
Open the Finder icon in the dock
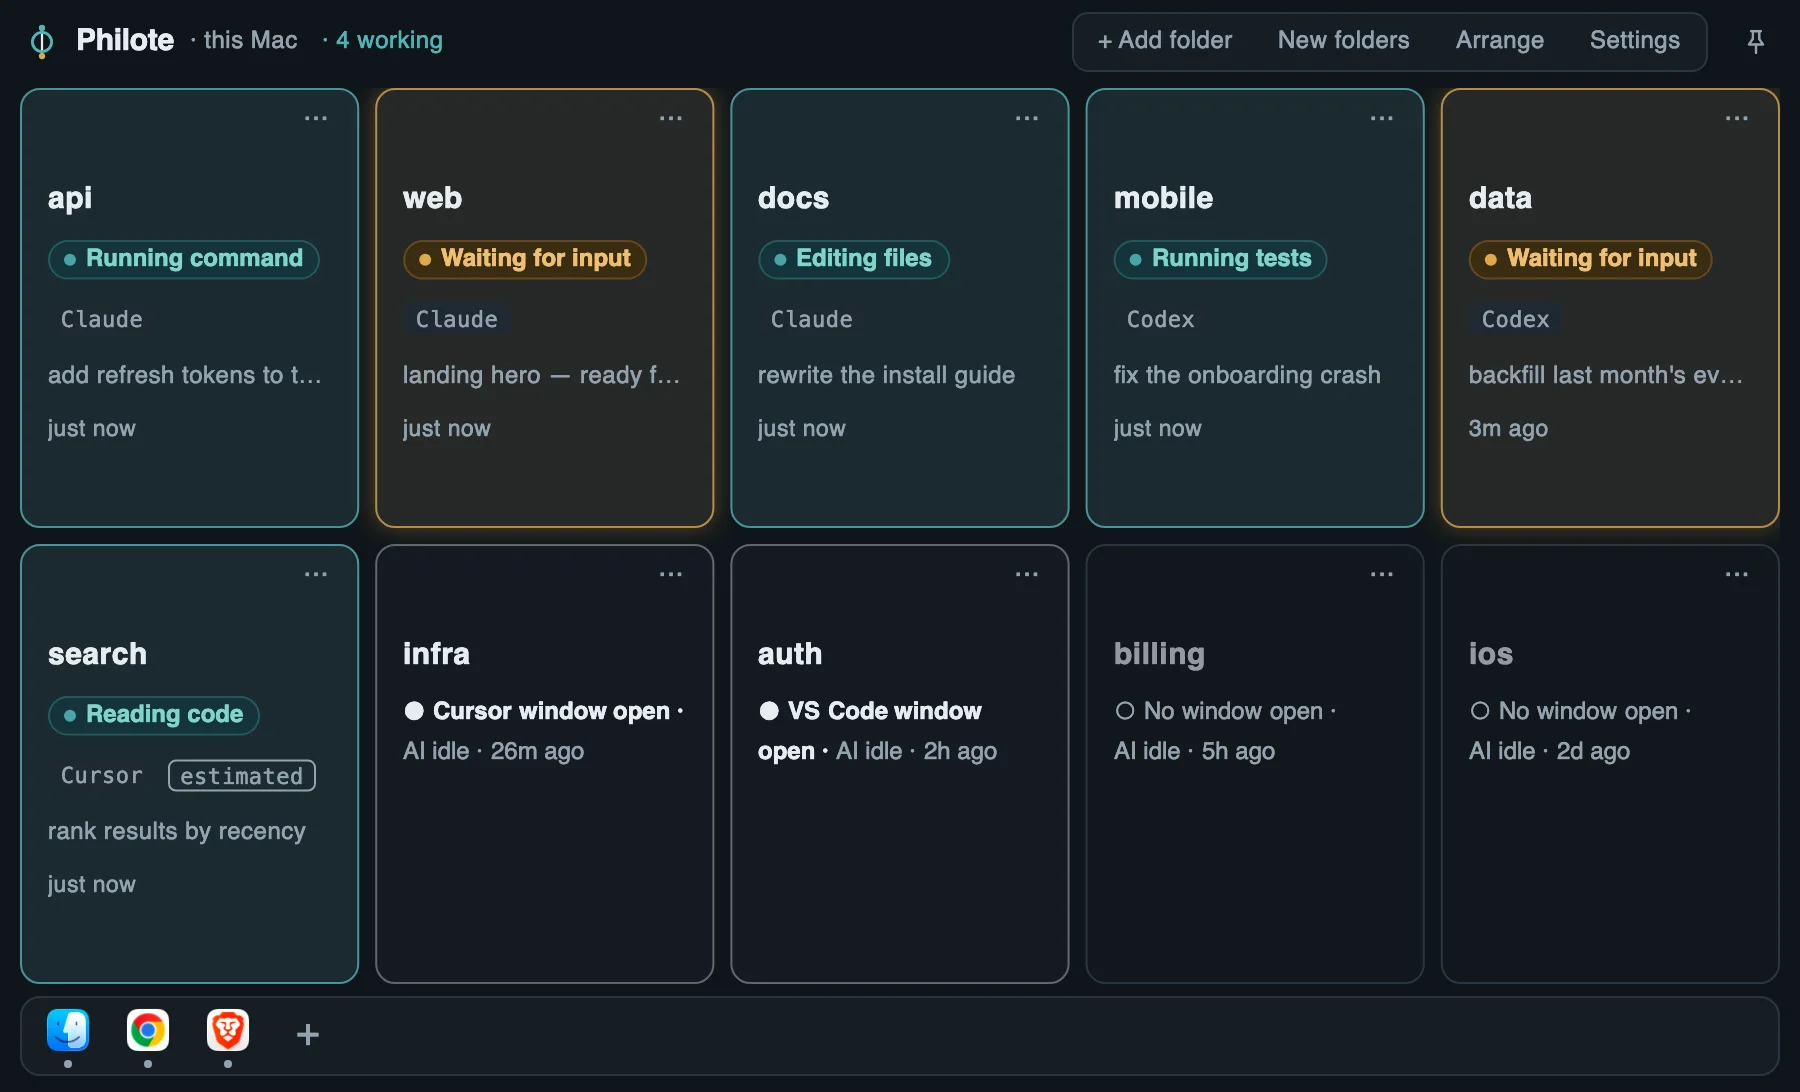tap(68, 1030)
